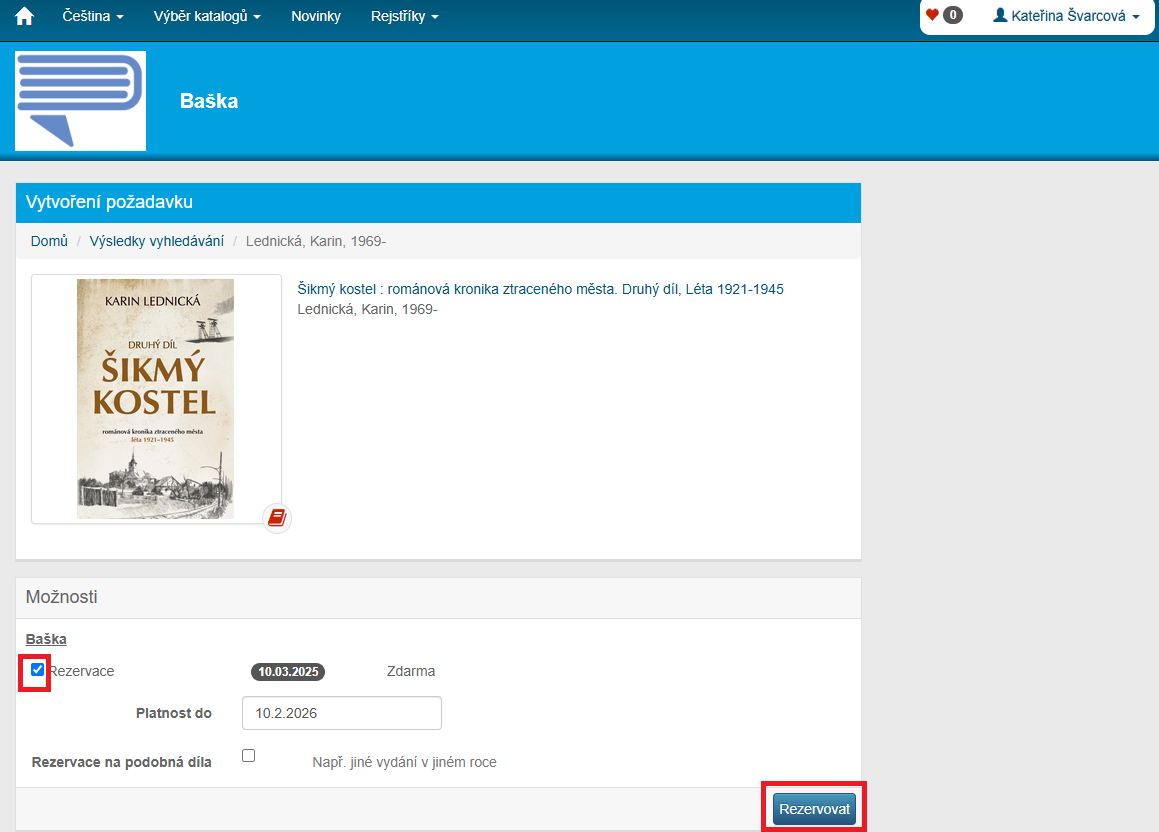Click the library speech-bubble logo
This screenshot has width=1159, height=832.
point(80,101)
